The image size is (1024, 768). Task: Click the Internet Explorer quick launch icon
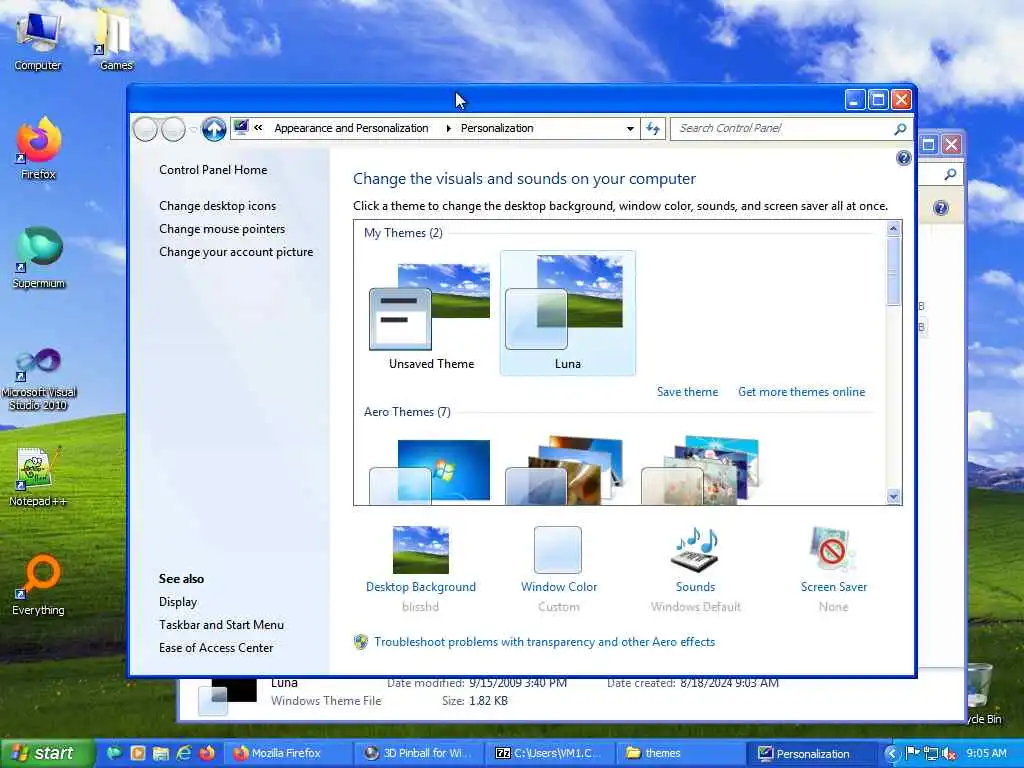(184, 753)
